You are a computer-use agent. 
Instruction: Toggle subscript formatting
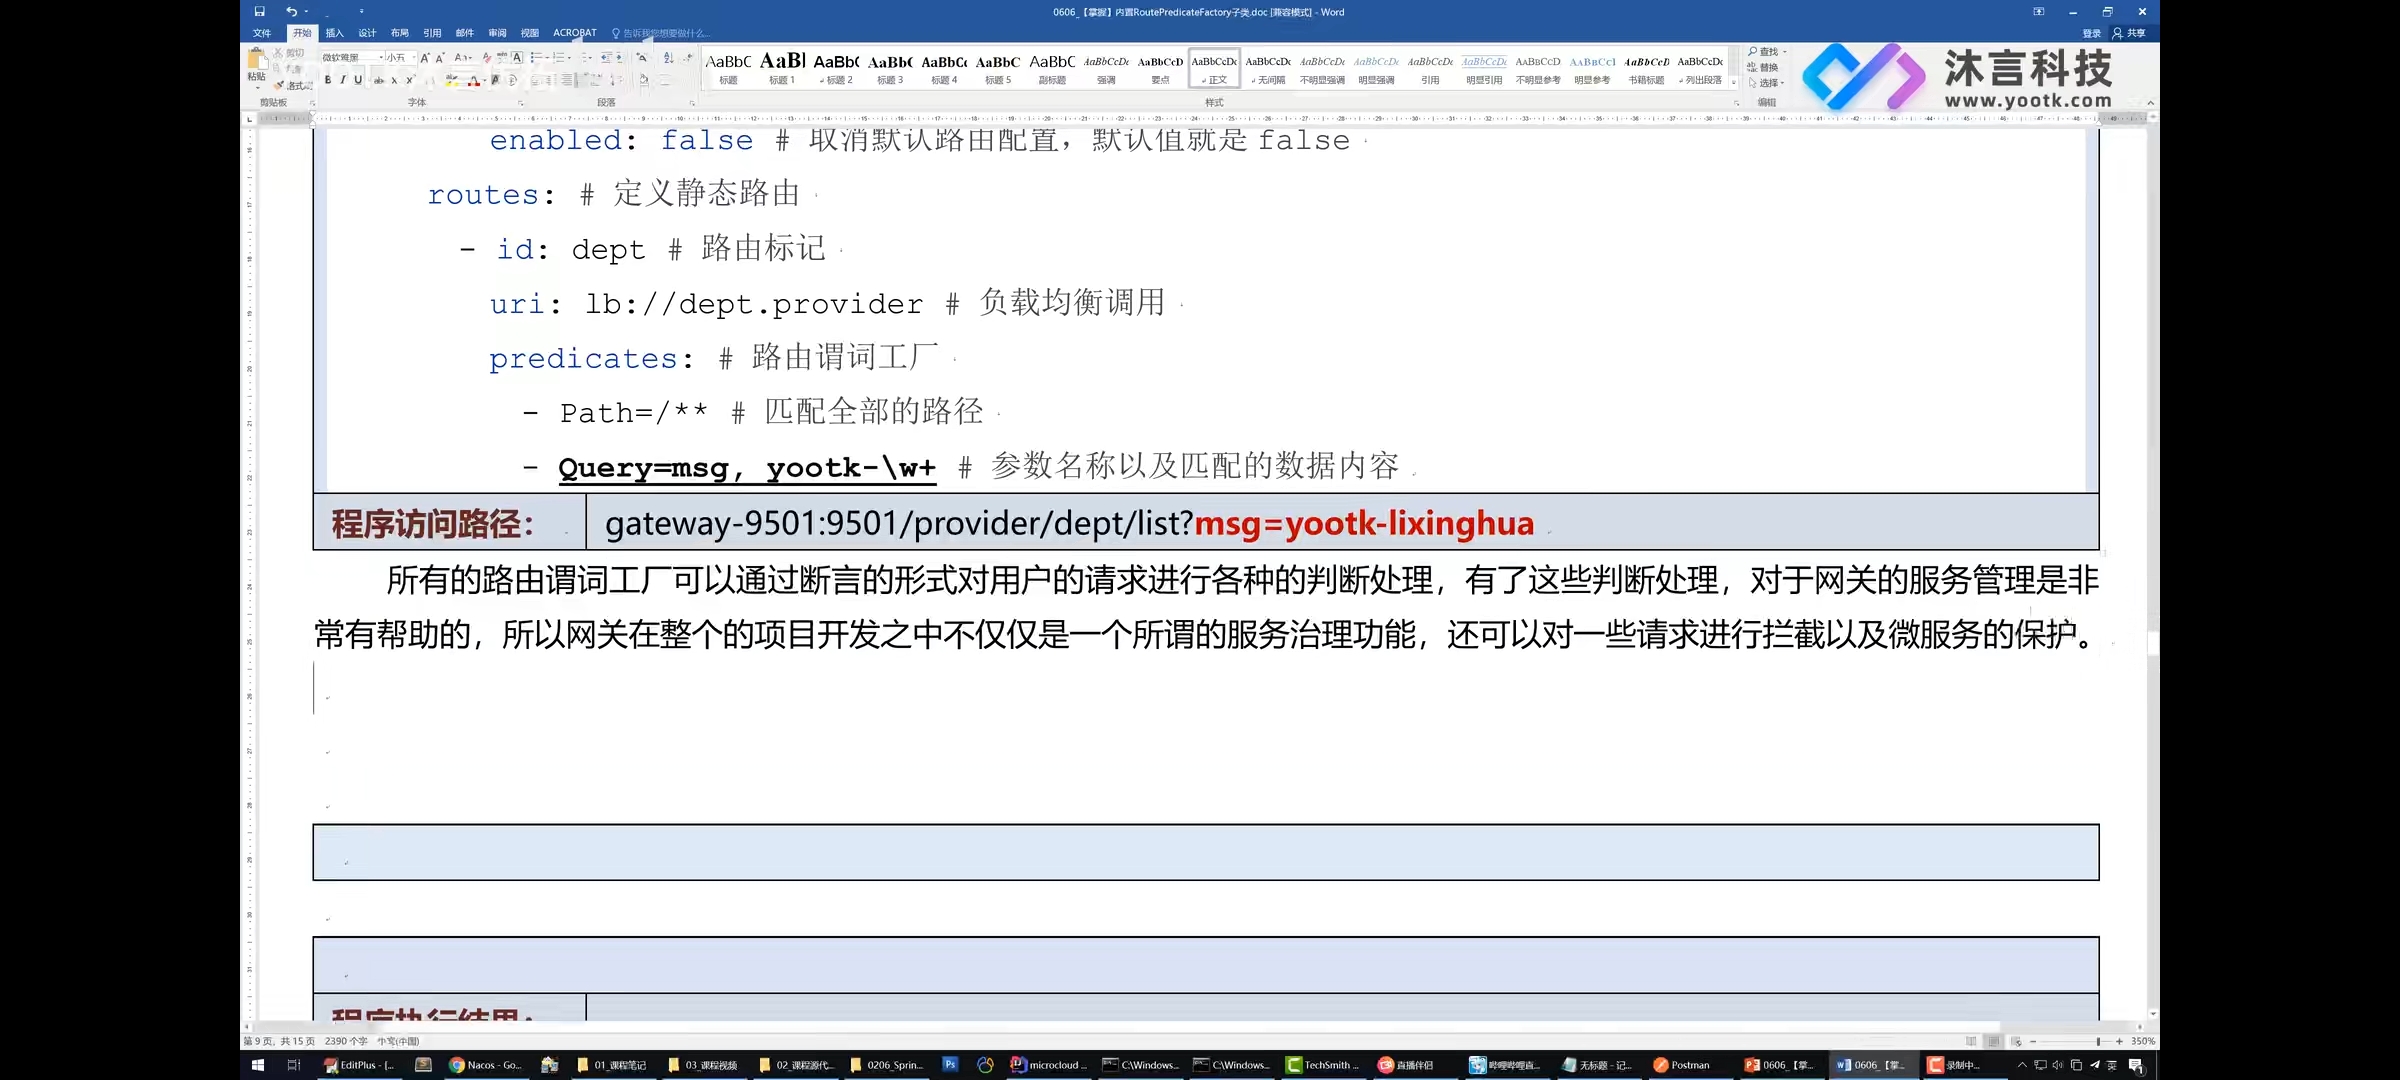[x=394, y=80]
